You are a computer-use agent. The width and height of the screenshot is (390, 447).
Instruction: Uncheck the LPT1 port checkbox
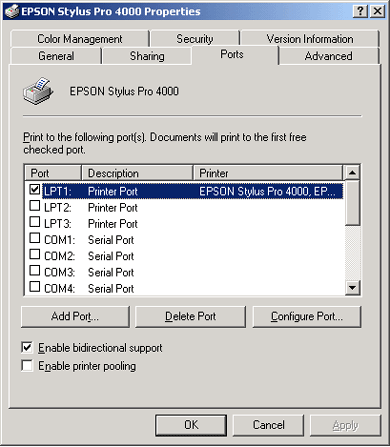tap(35, 190)
